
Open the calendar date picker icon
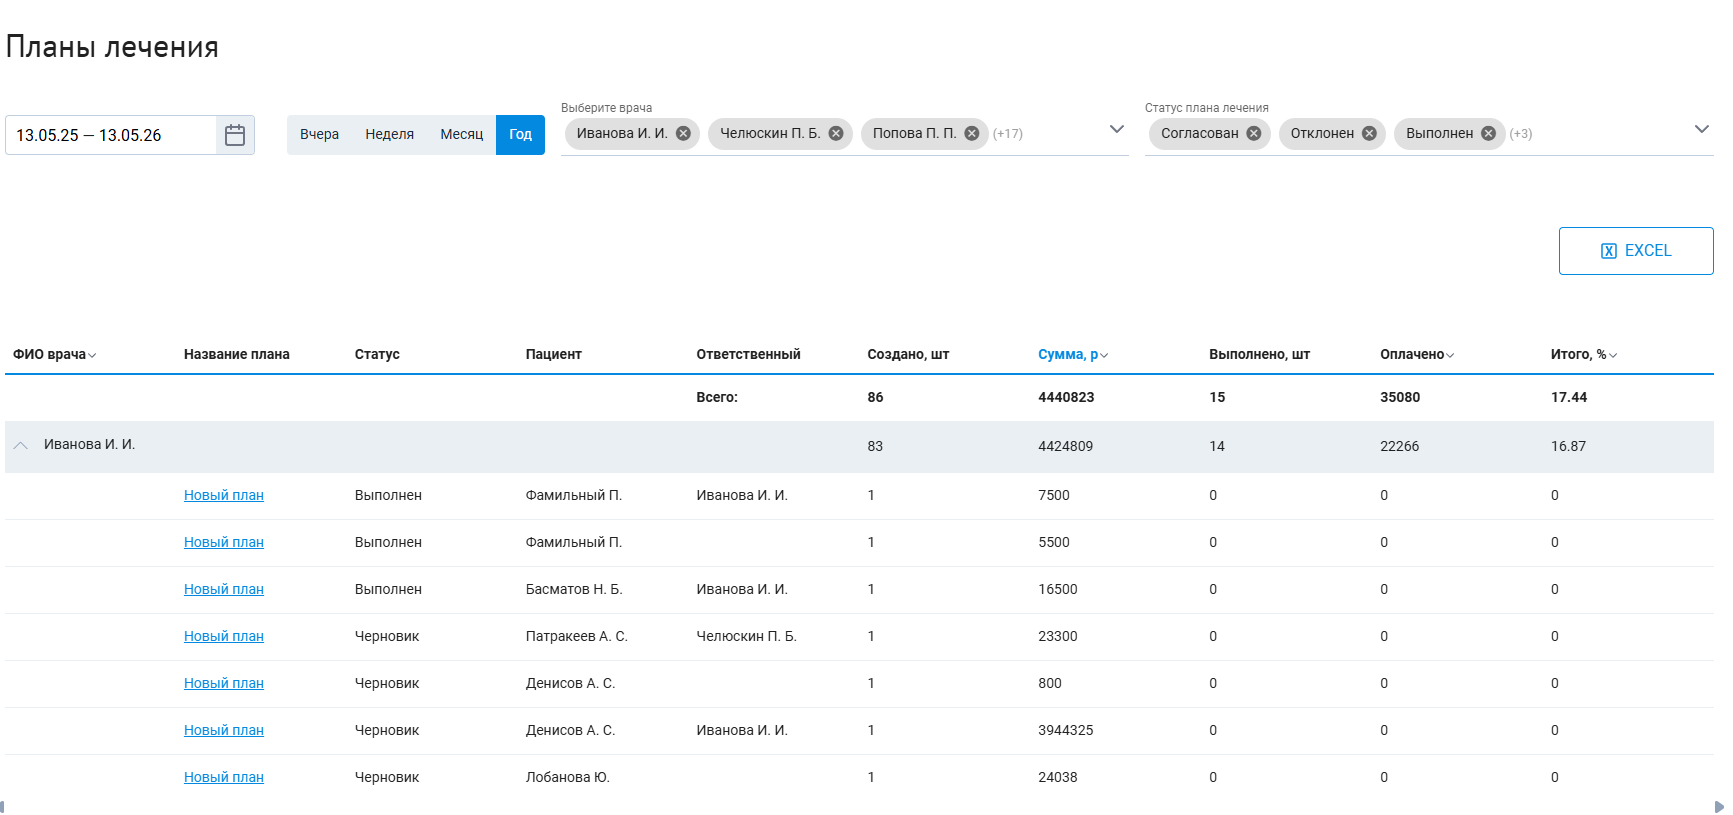(x=235, y=135)
